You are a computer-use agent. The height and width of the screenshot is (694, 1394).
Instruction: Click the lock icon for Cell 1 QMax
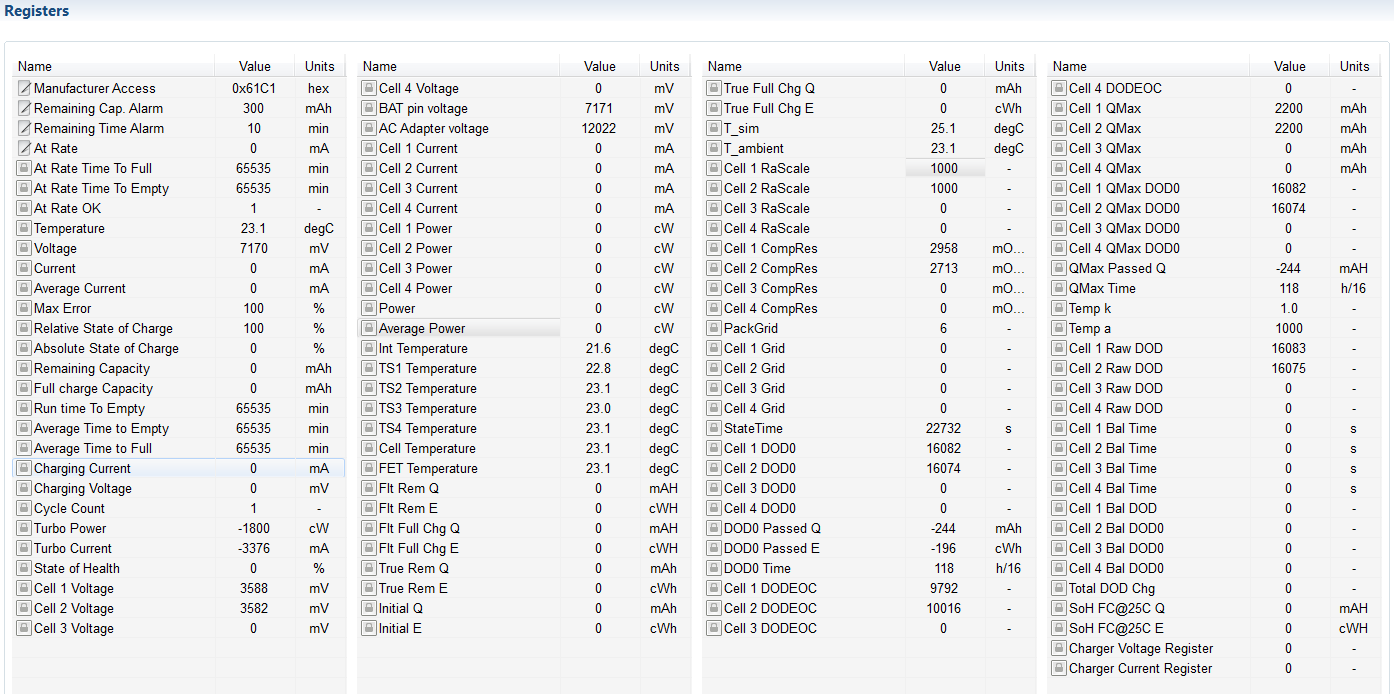coord(1059,108)
